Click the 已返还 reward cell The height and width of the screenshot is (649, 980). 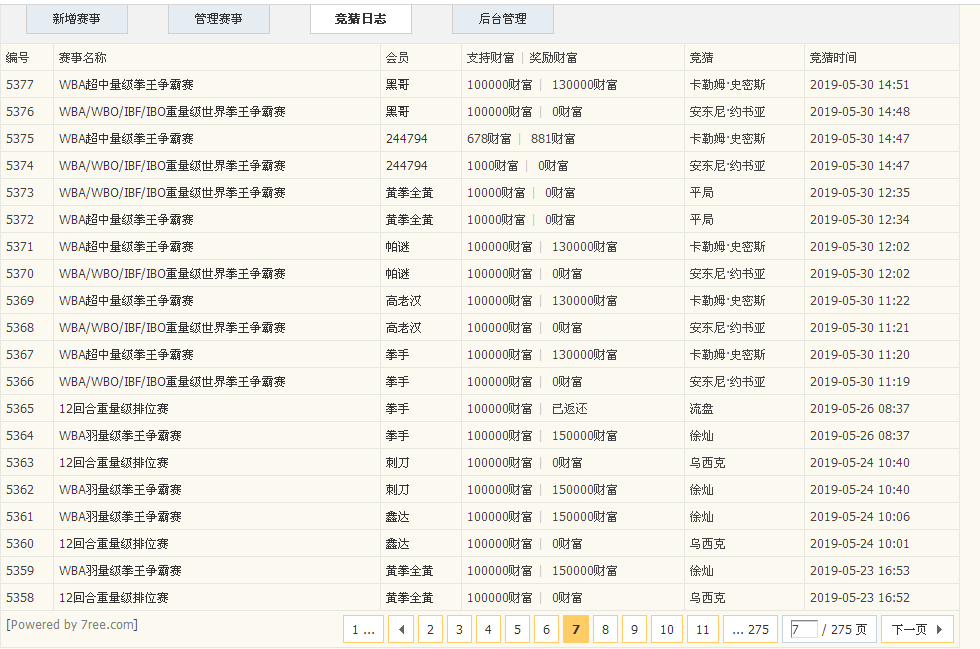[569, 408]
